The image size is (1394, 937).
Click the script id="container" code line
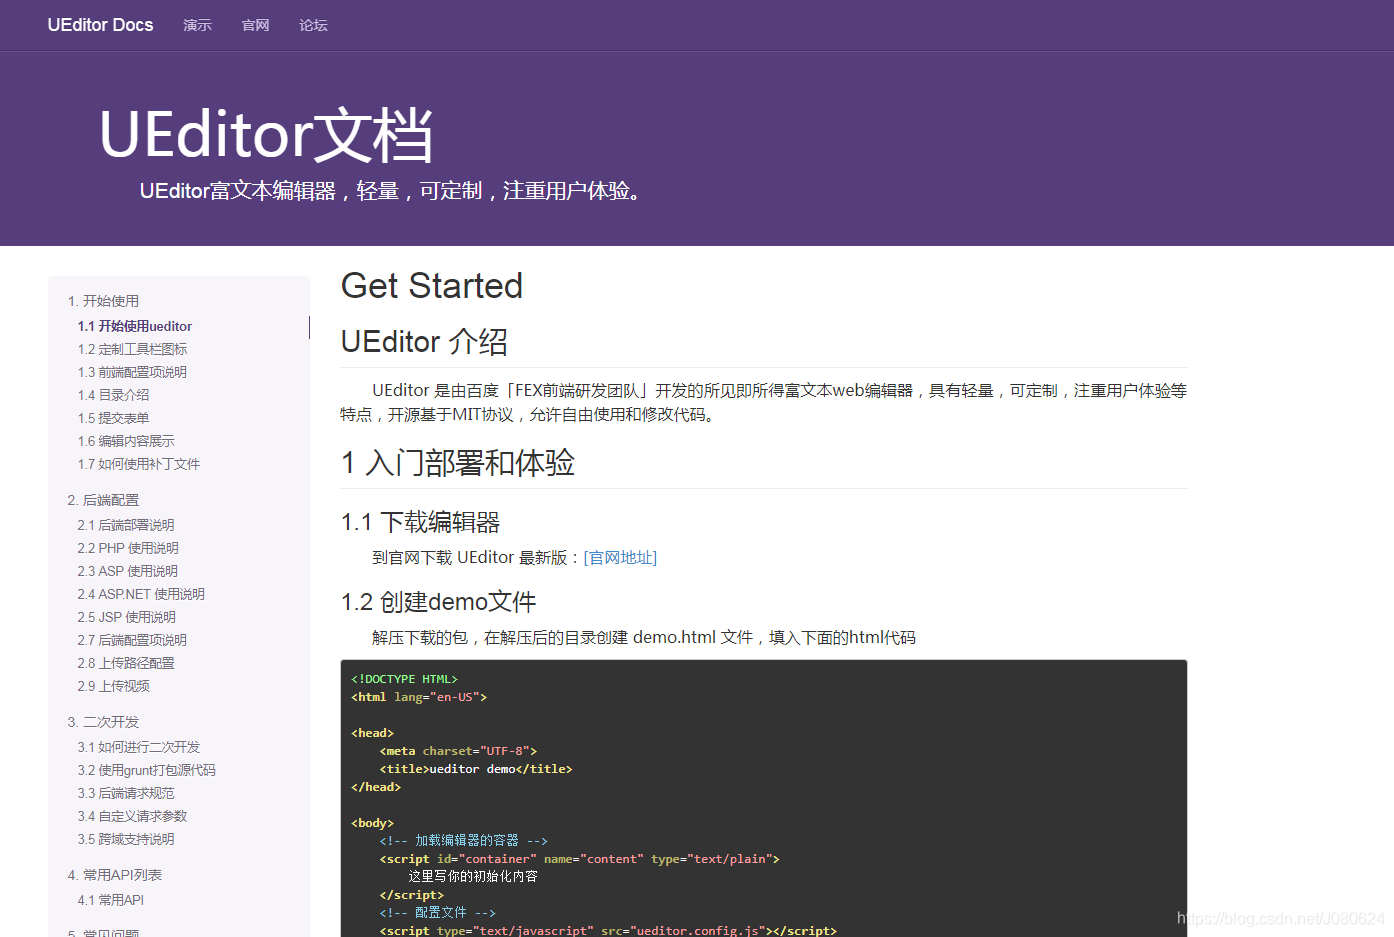click(x=579, y=859)
